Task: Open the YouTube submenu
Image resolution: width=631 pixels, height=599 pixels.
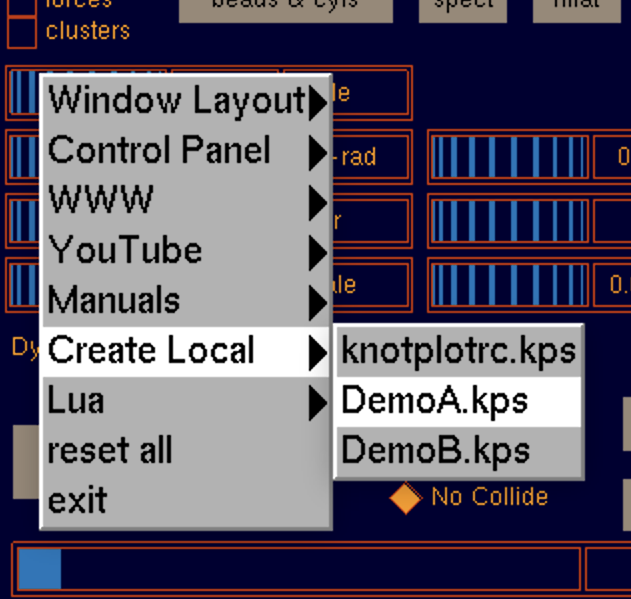Action: pyautogui.click(x=187, y=251)
